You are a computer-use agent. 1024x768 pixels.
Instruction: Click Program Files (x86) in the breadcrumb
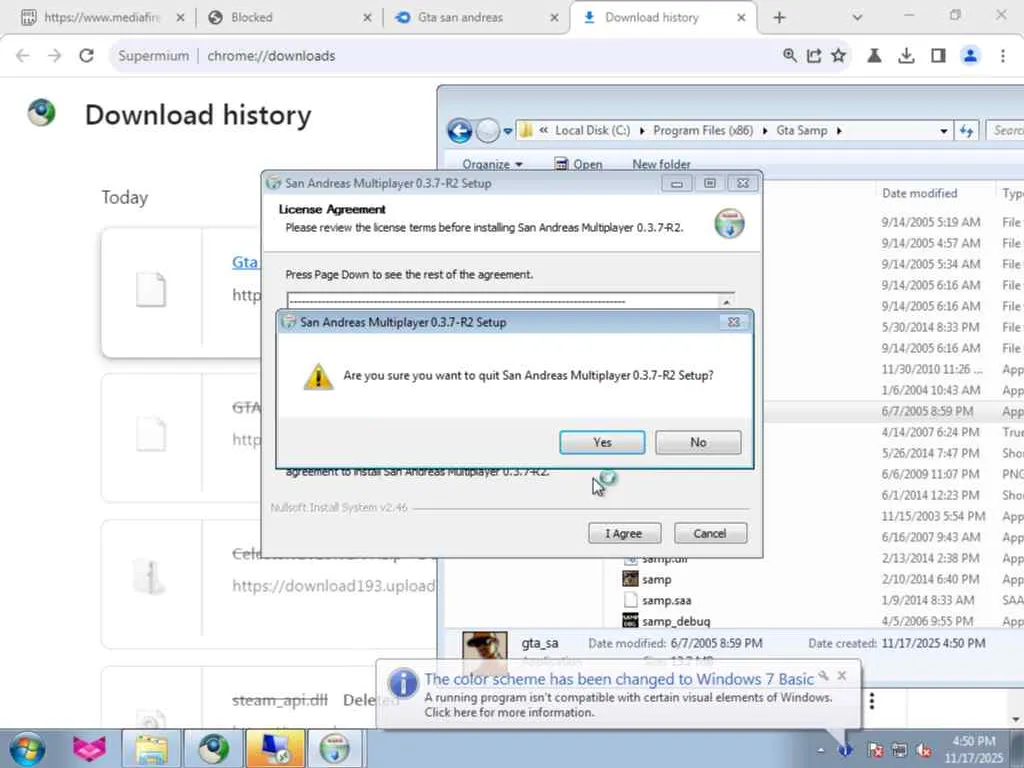click(703, 131)
